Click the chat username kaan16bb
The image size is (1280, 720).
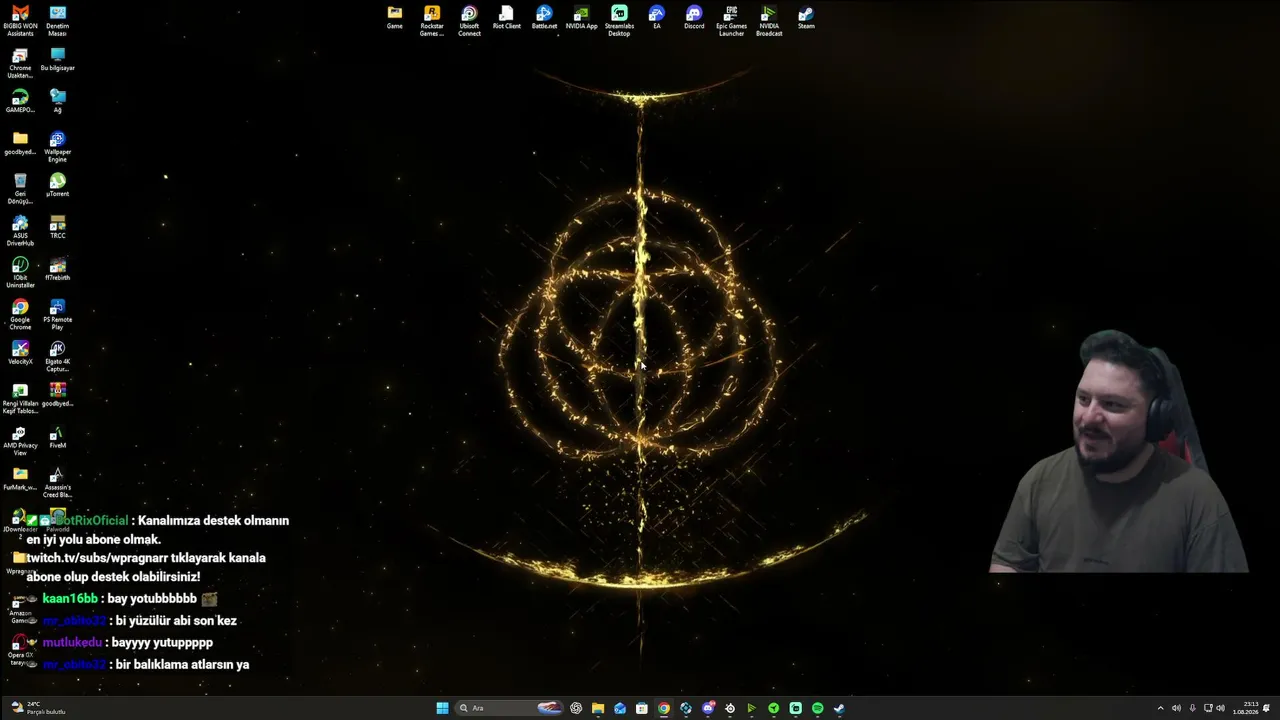pyautogui.click(x=70, y=599)
